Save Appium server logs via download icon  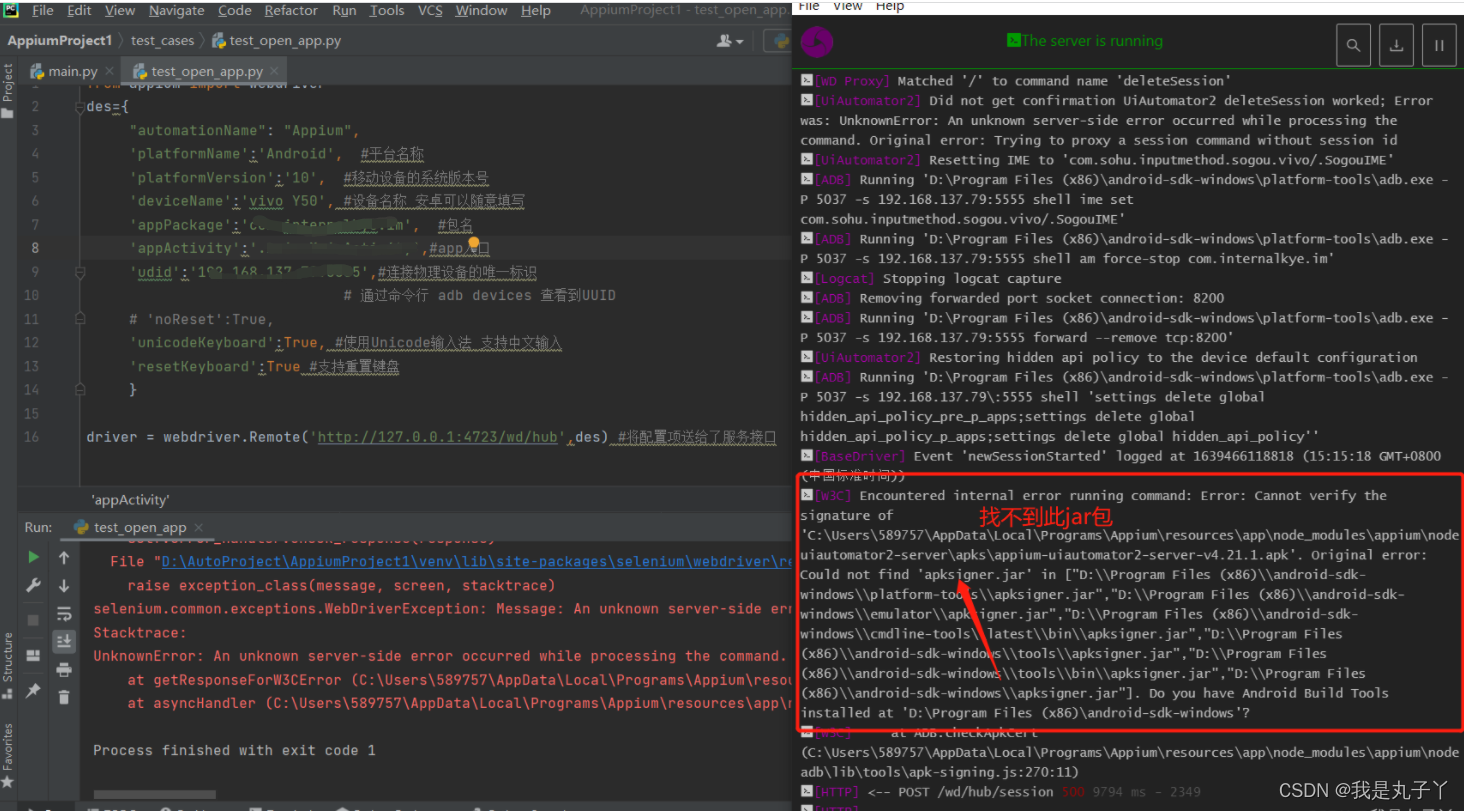pos(1396,45)
